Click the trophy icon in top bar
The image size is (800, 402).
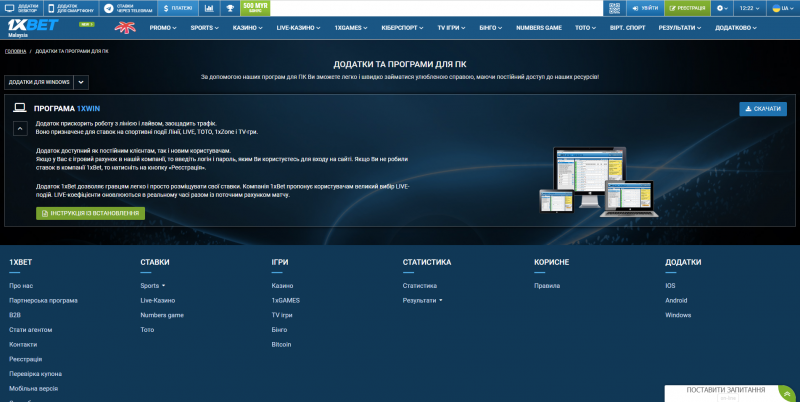click(230, 8)
